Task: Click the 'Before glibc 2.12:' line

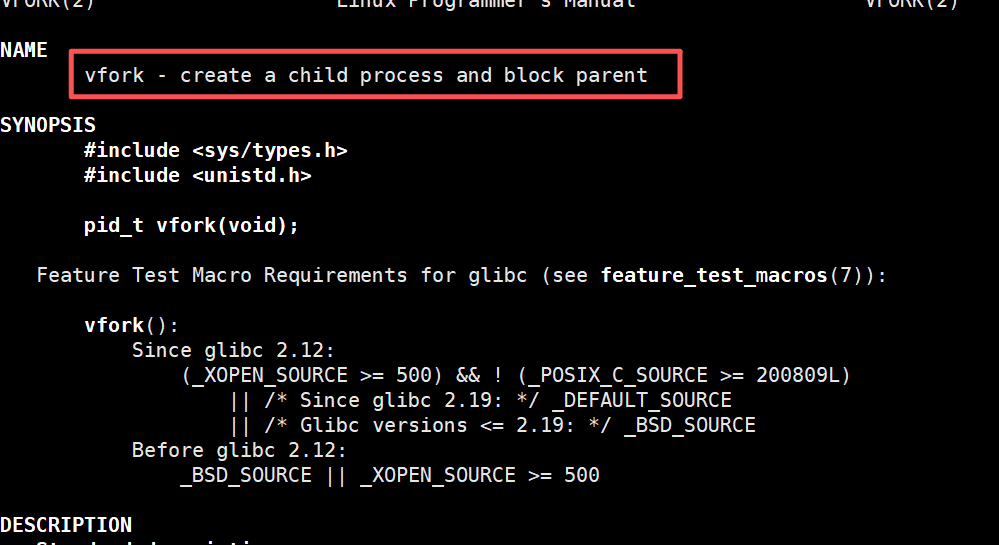Action: pos(239,451)
